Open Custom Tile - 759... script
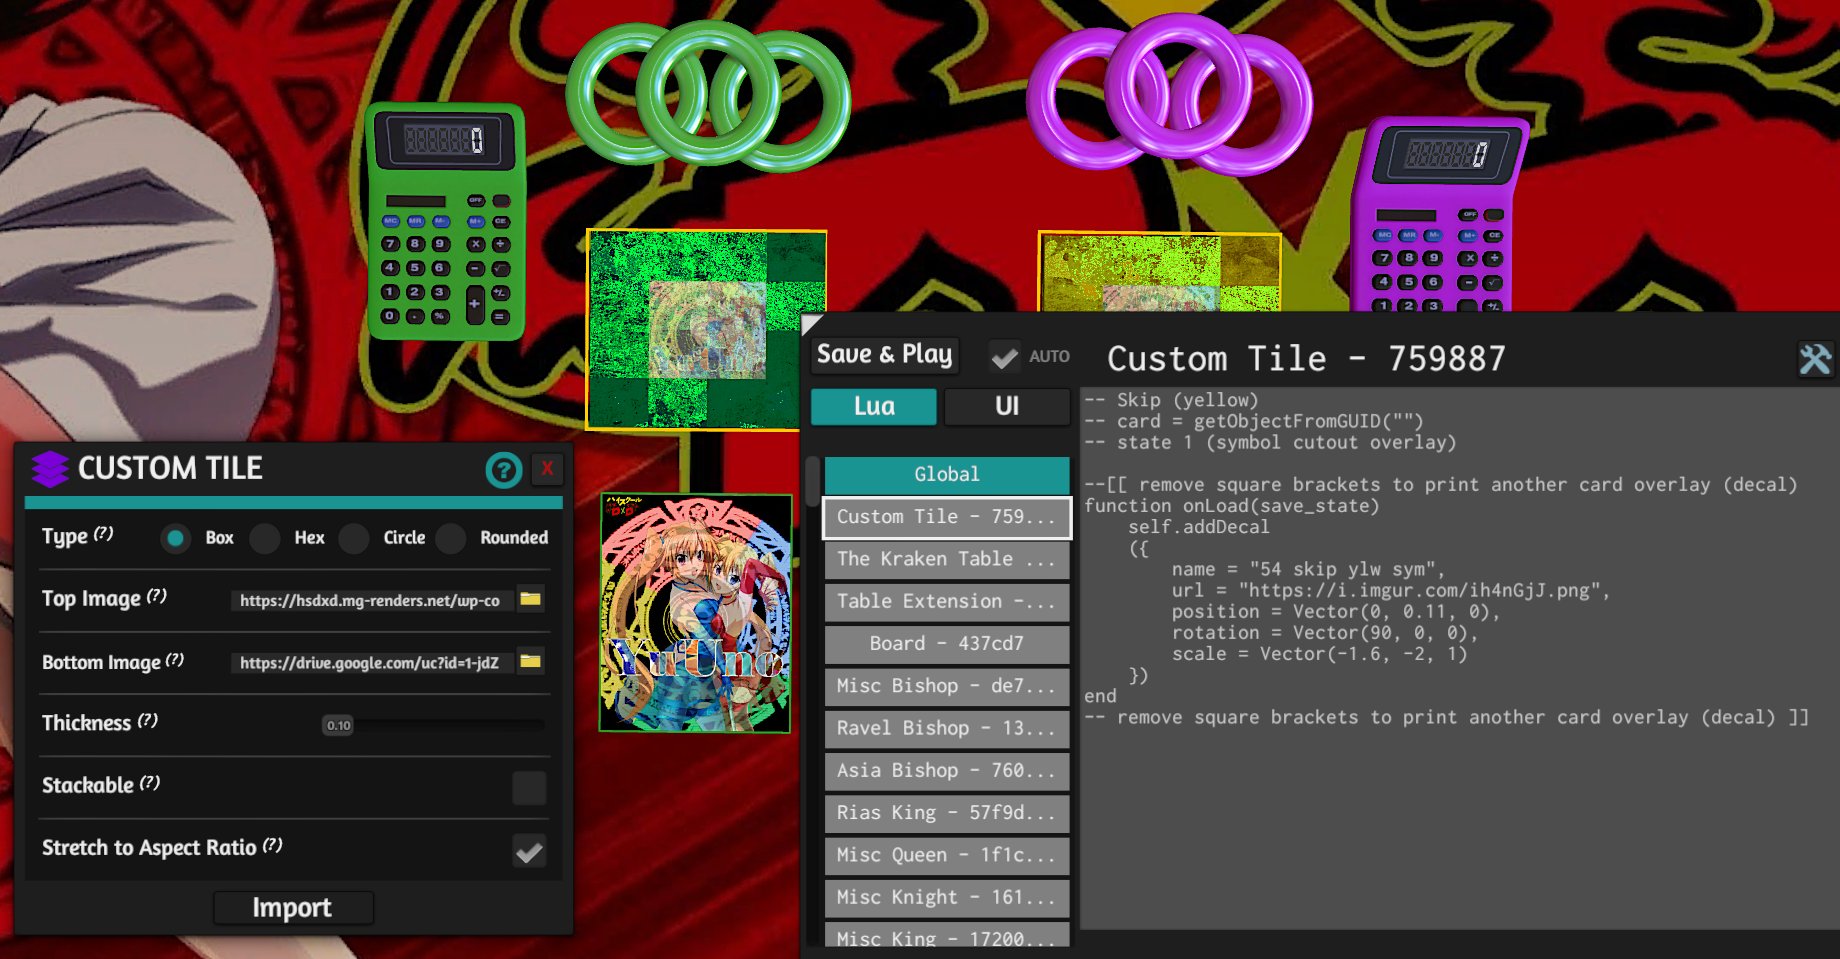This screenshot has height=959, width=1840. [946, 517]
